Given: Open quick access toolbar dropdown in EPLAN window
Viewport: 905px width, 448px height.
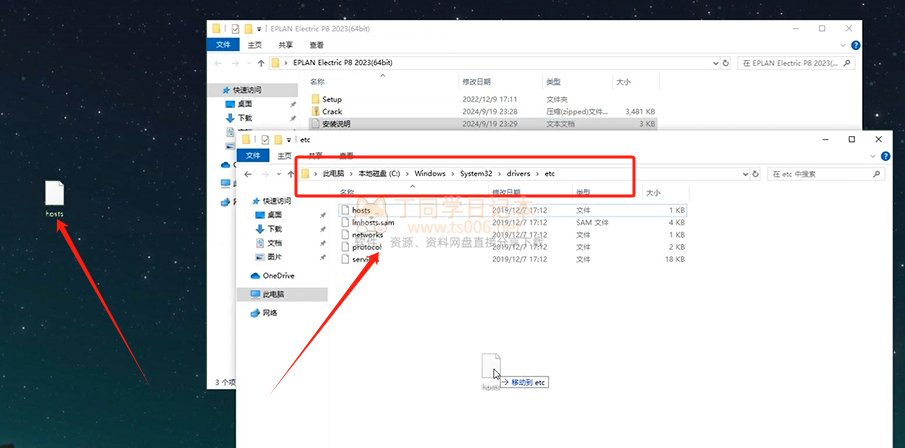Looking at the screenshot, I should 259,28.
